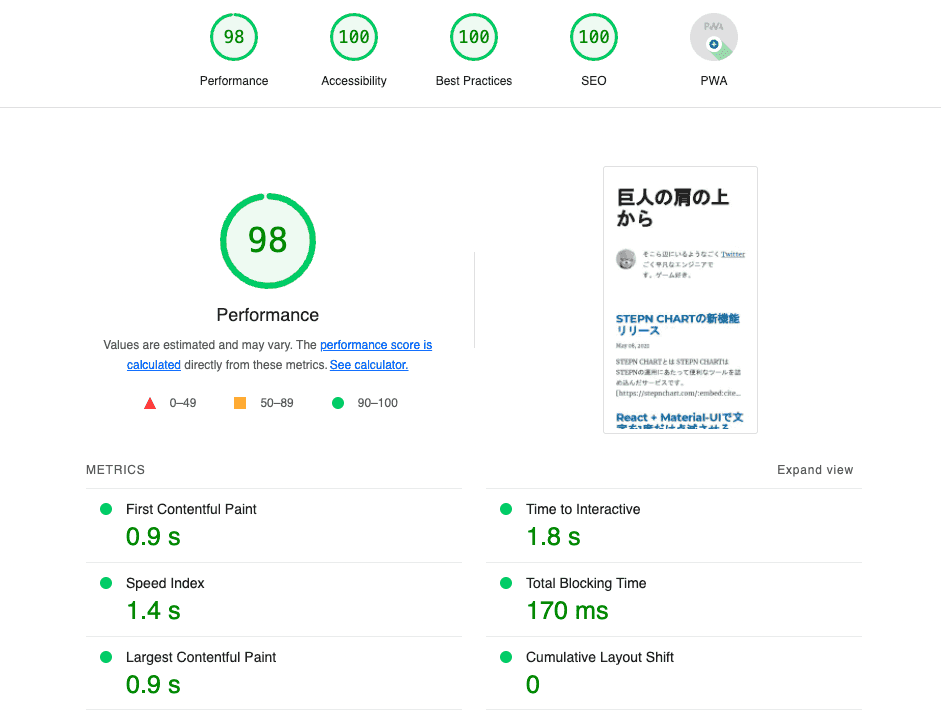The image size is (941, 717).
Task: Click the SEO score gauge
Action: (594, 38)
